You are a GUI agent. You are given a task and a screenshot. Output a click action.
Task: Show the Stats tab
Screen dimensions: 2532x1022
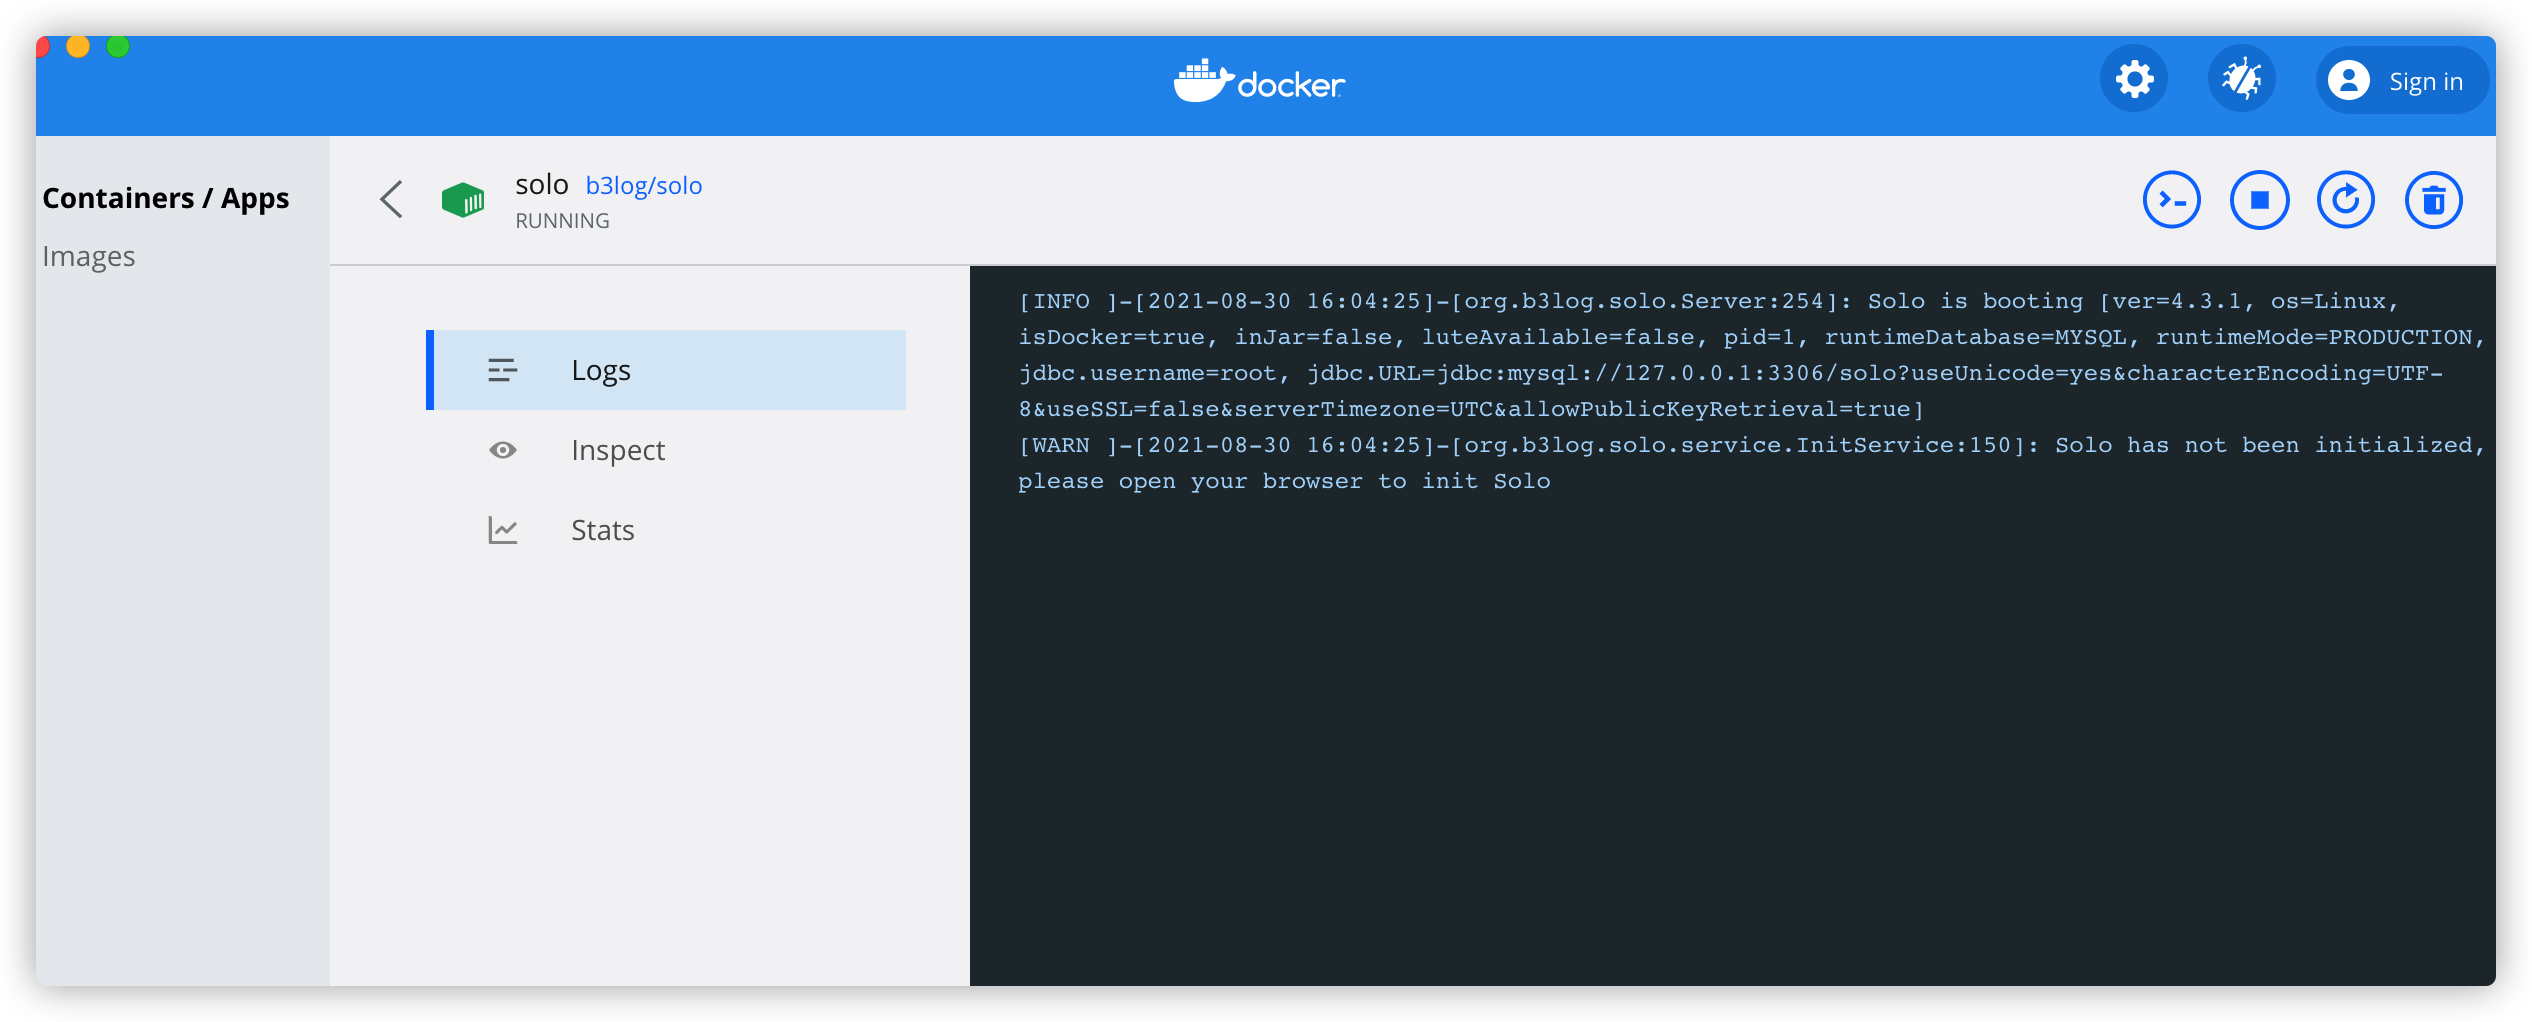pyautogui.click(x=602, y=530)
